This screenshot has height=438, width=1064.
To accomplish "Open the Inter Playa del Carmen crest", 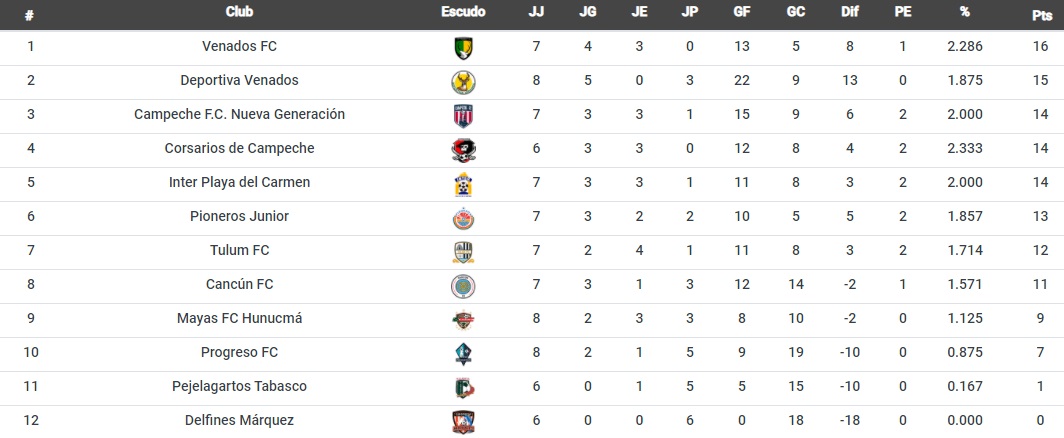I will click(463, 184).
